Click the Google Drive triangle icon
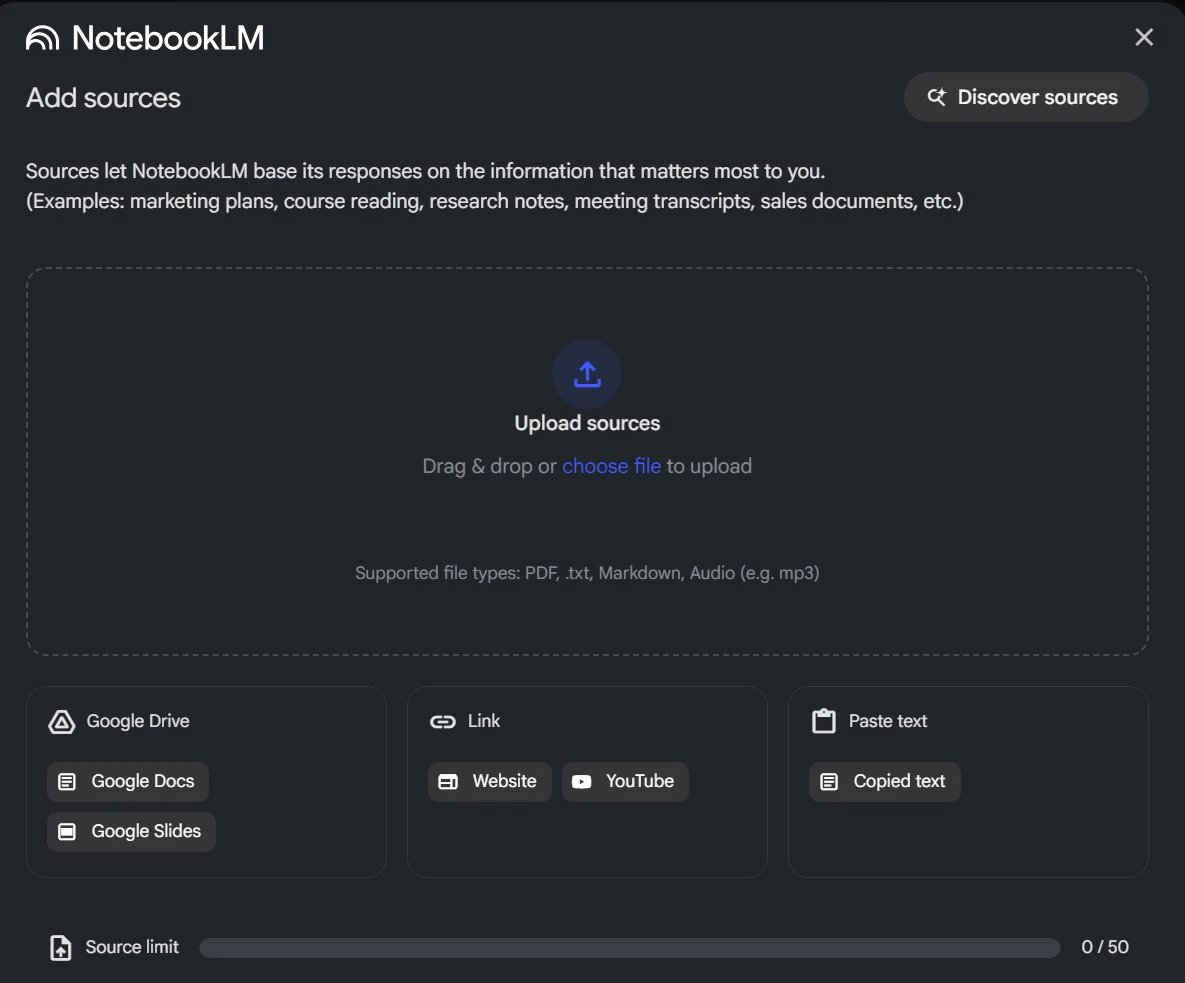Screen dimensions: 1185x983 click(x=62, y=722)
